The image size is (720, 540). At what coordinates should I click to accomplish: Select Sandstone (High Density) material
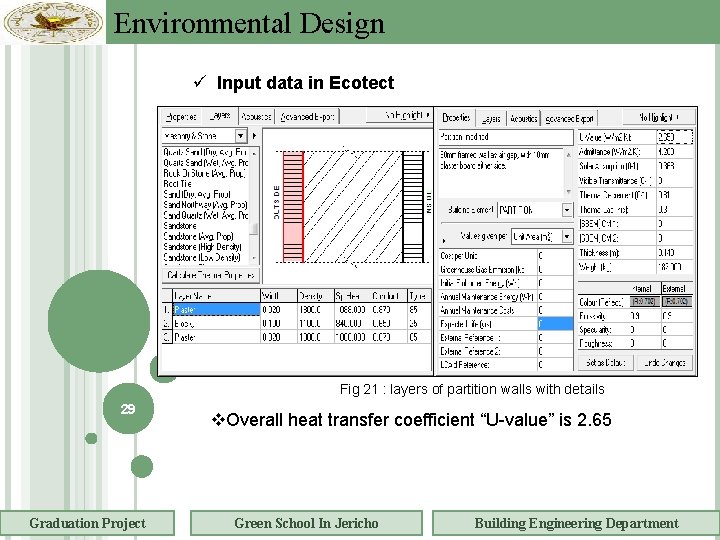202,247
